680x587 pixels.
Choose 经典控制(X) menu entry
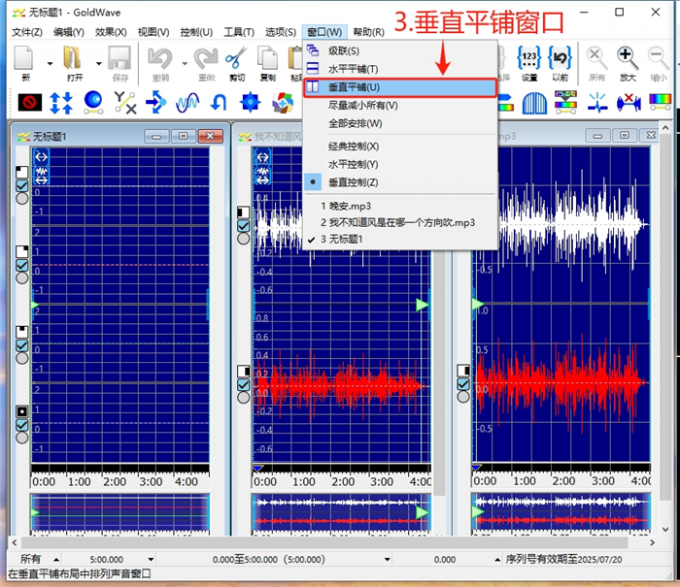point(400,146)
